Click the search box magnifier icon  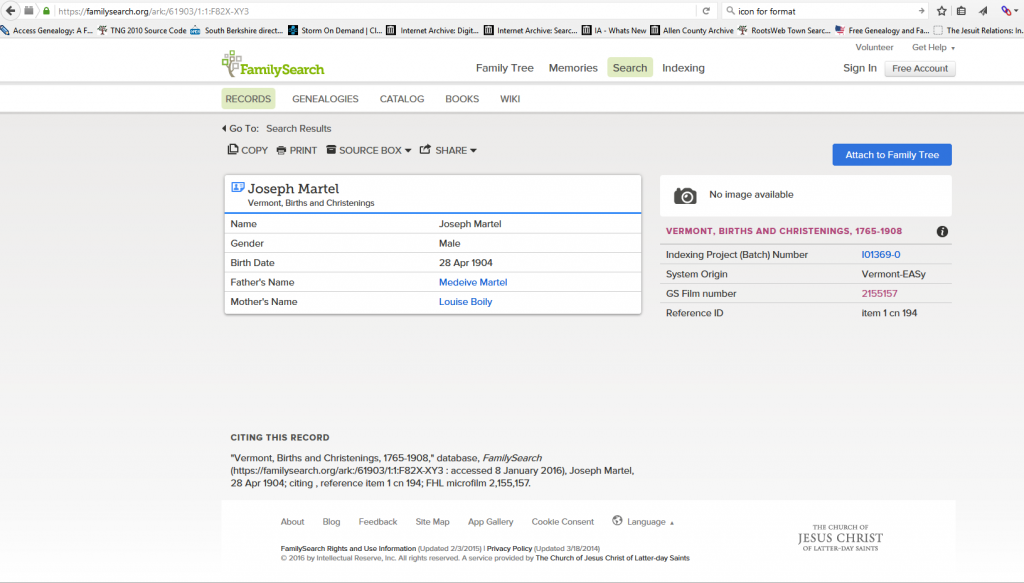(x=730, y=11)
